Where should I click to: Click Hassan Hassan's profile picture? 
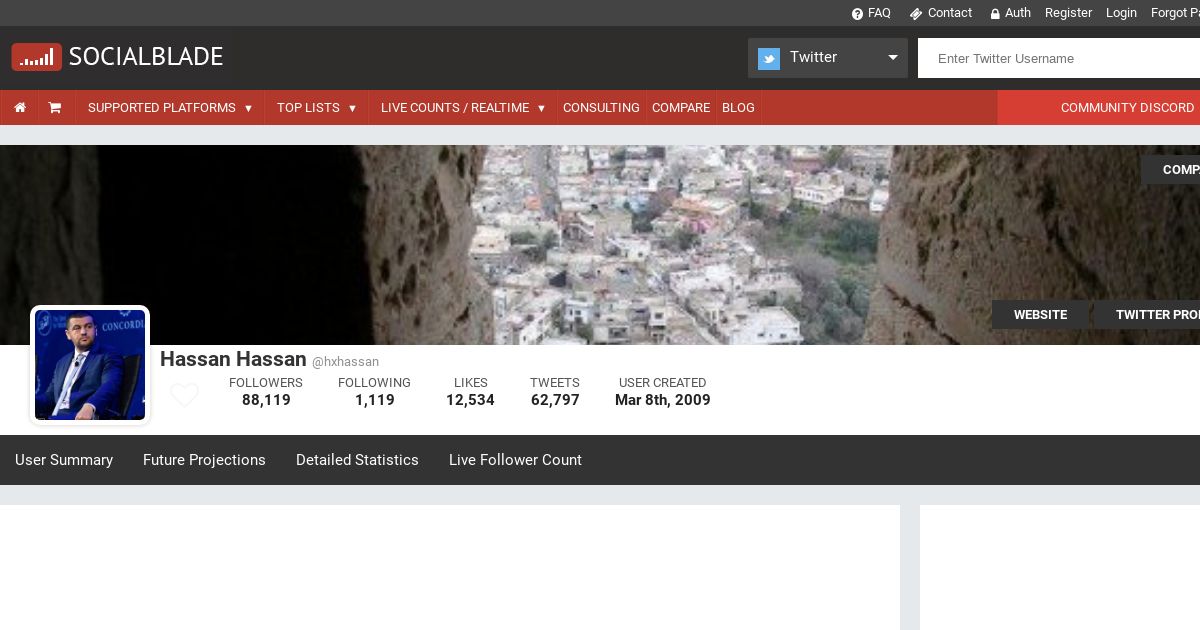[90, 365]
